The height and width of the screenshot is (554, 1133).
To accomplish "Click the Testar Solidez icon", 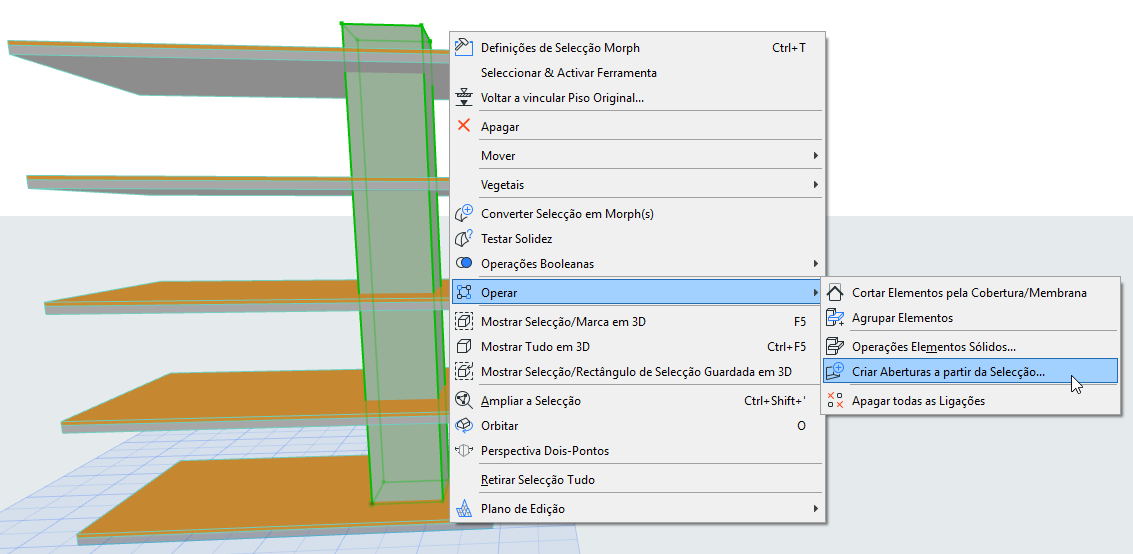I will tap(464, 238).
